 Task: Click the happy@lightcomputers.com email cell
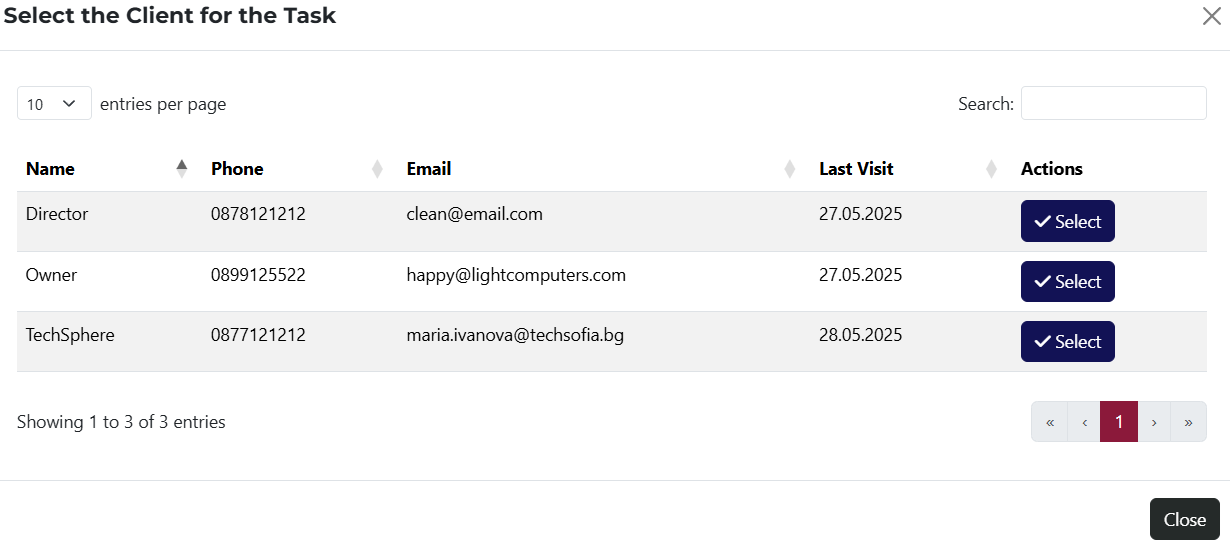[516, 275]
